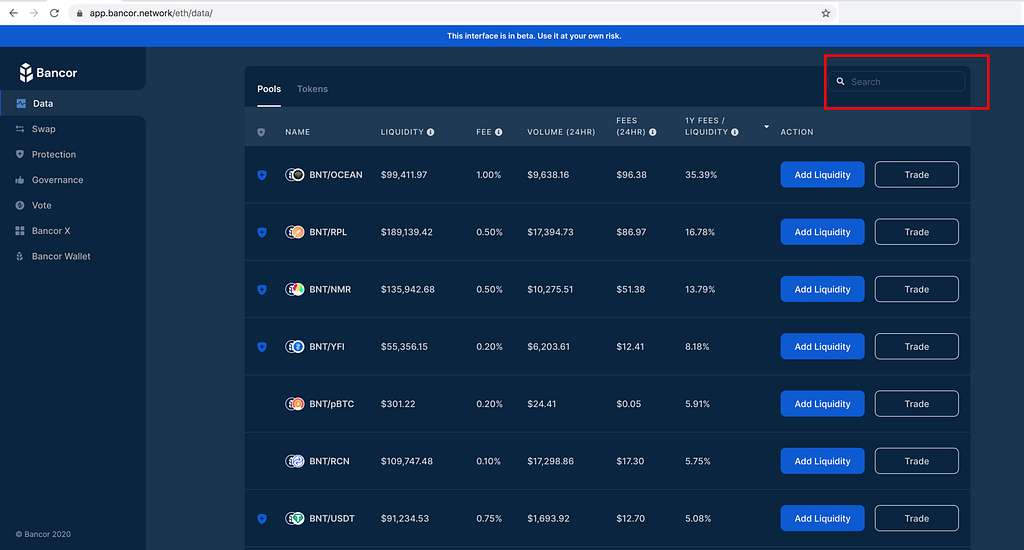The height and width of the screenshot is (550, 1024).
Task: Click the 35.39% fees ratio value
Action: 701,174
